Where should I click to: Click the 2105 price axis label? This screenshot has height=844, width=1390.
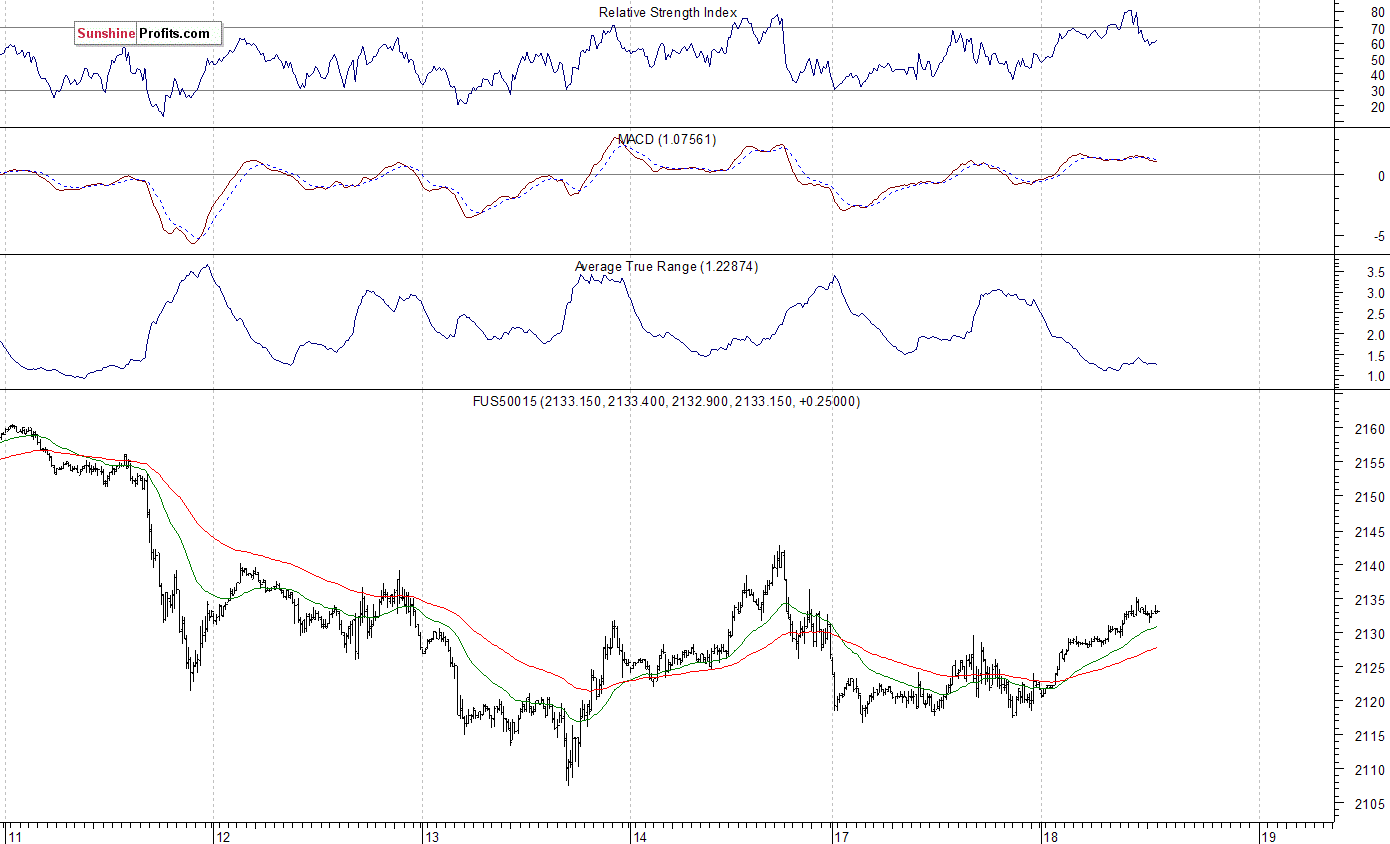point(1370,804)
